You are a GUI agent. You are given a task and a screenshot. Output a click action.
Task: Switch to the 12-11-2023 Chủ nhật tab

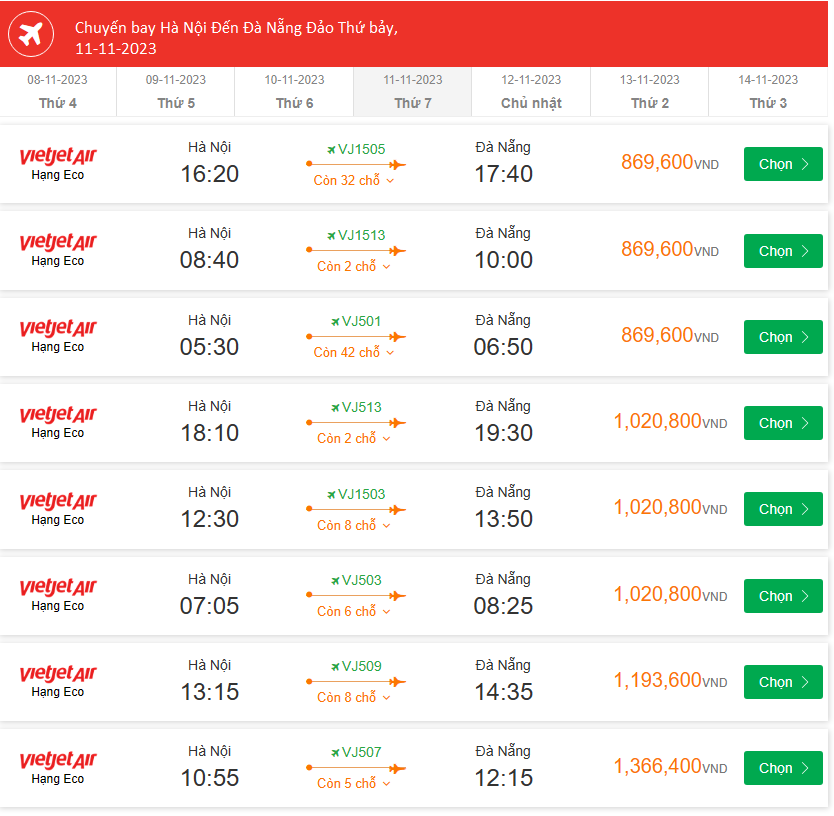pyautogui.click(x=531, y=92)
